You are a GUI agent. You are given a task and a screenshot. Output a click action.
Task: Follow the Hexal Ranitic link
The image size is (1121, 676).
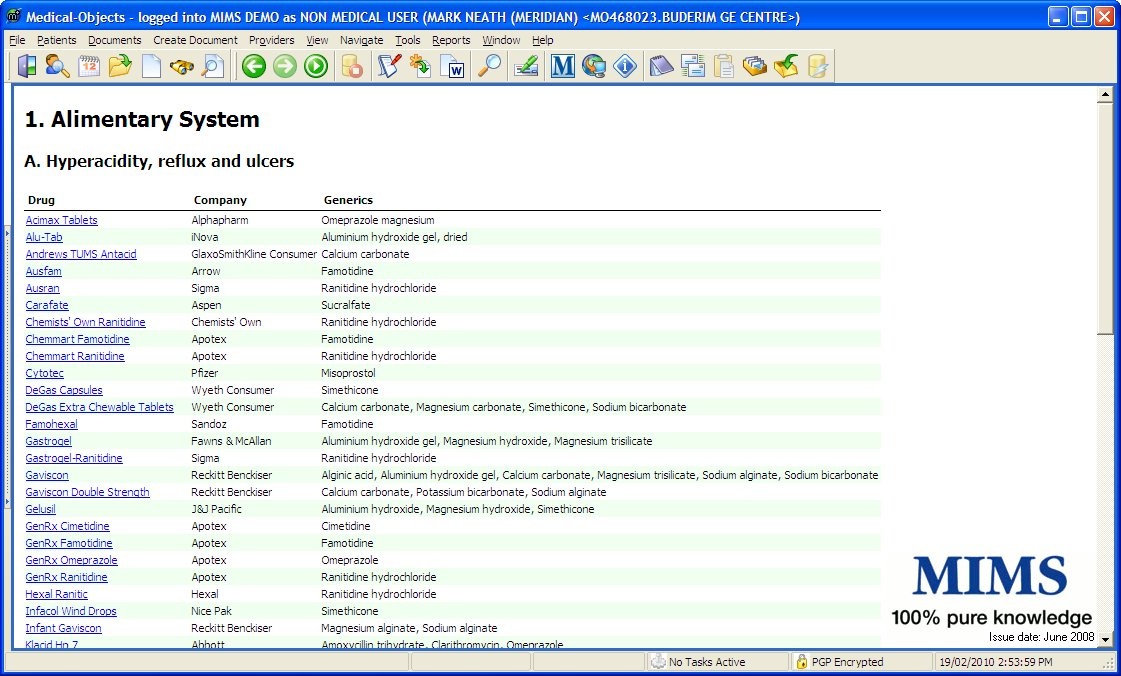pyautogui.click(x=56, y=594)
